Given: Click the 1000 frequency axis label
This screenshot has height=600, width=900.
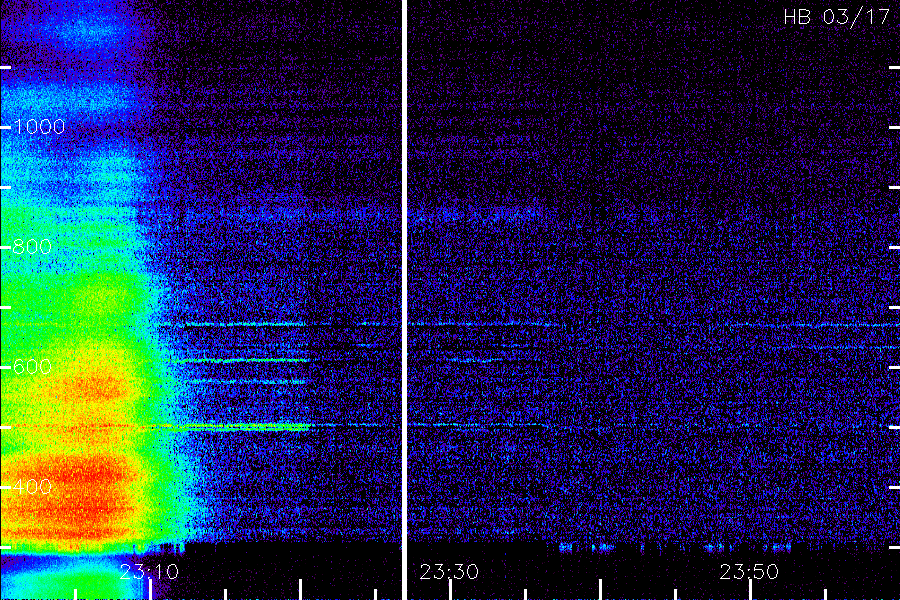Looking at the screenshot, I should coord(39,127).
